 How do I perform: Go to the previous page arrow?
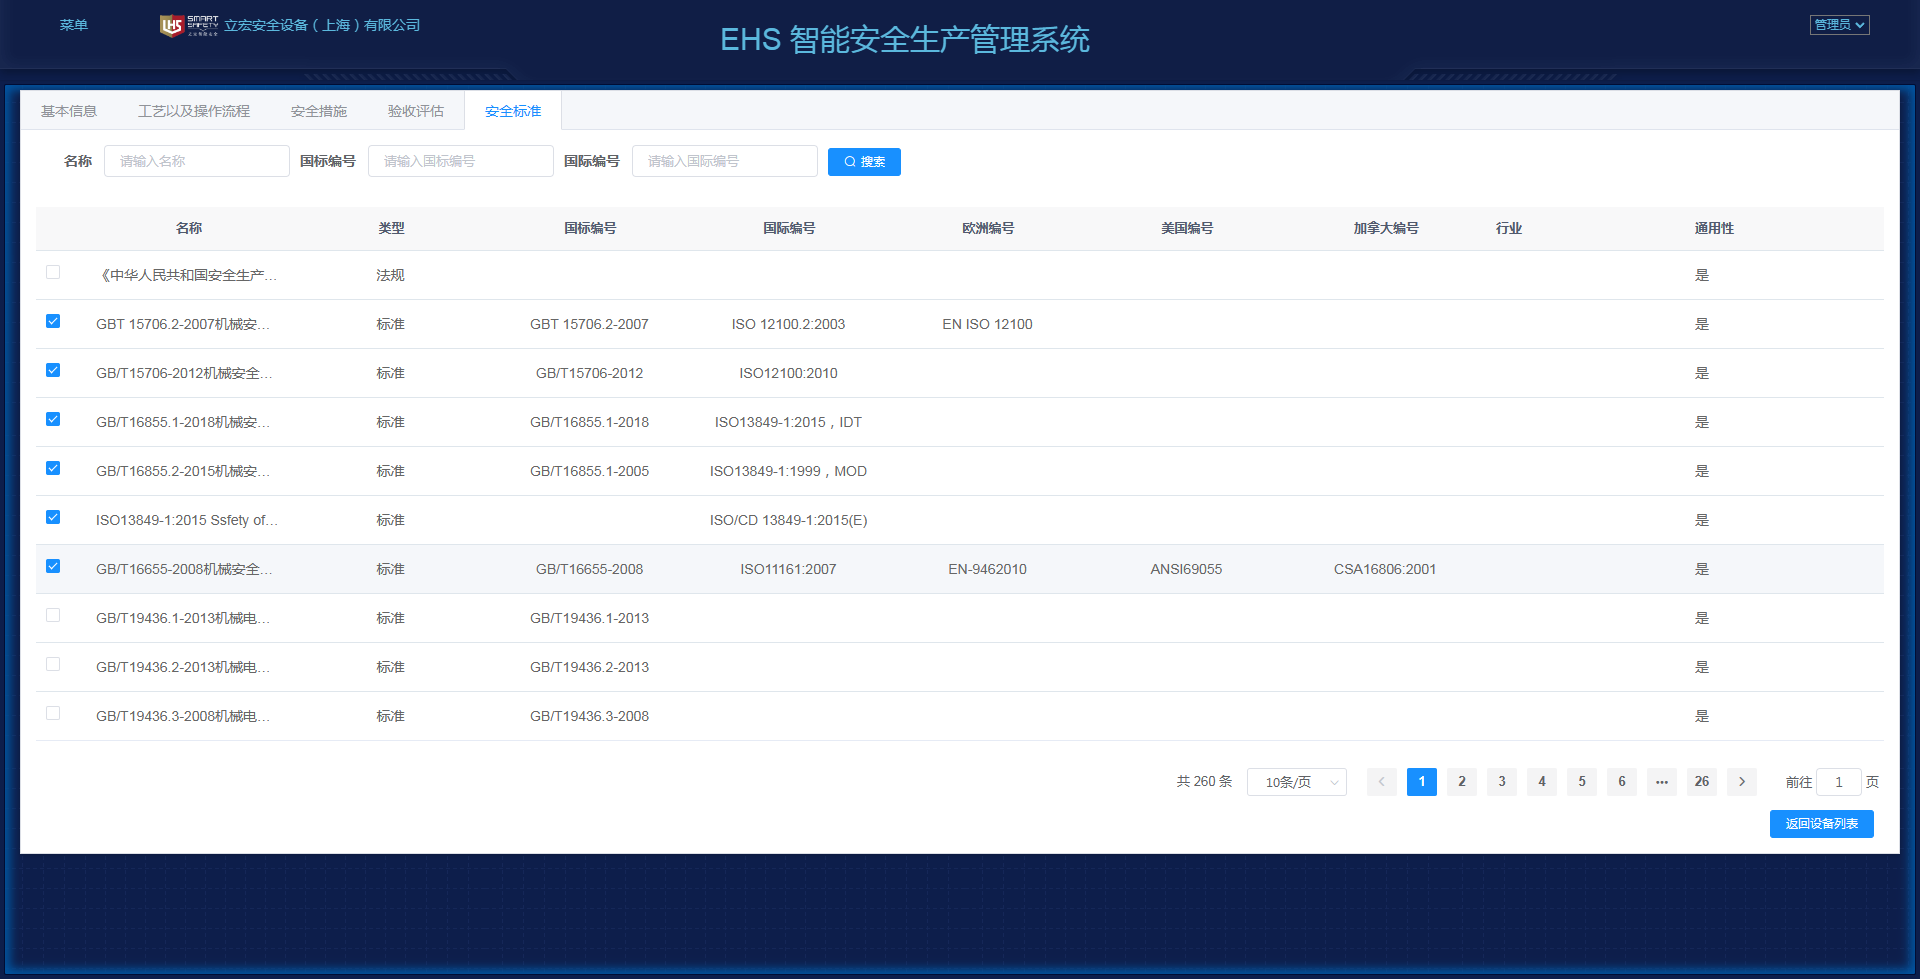pyautogui.click(x=1381, y=782)
